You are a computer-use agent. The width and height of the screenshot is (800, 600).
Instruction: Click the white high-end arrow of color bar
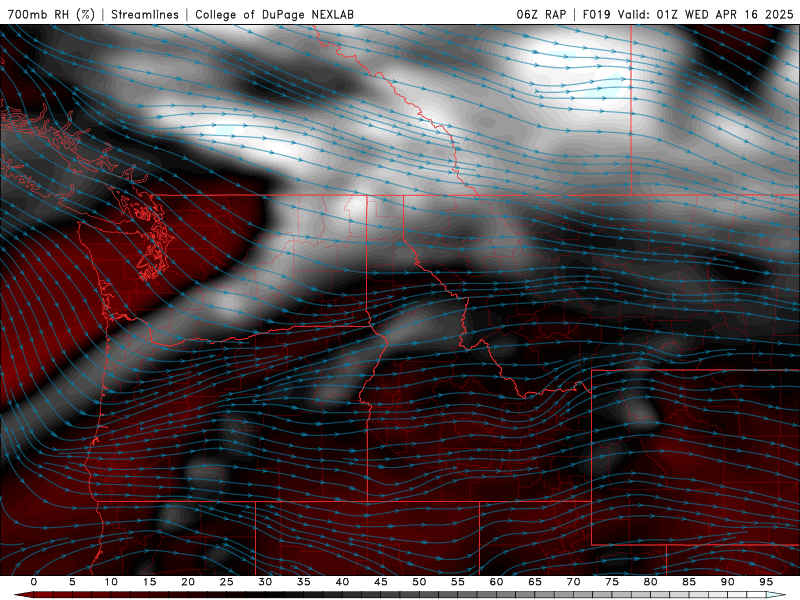[777, 595]
